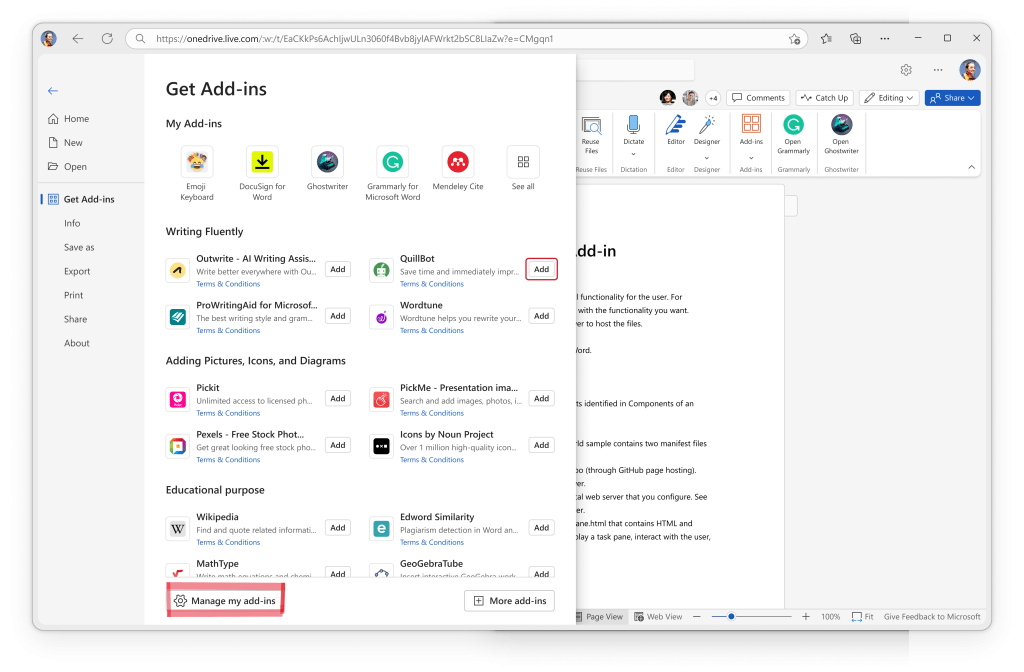Click Fit in the status bar
This screenshot has height=672, width=1024.
click(863, 616)
